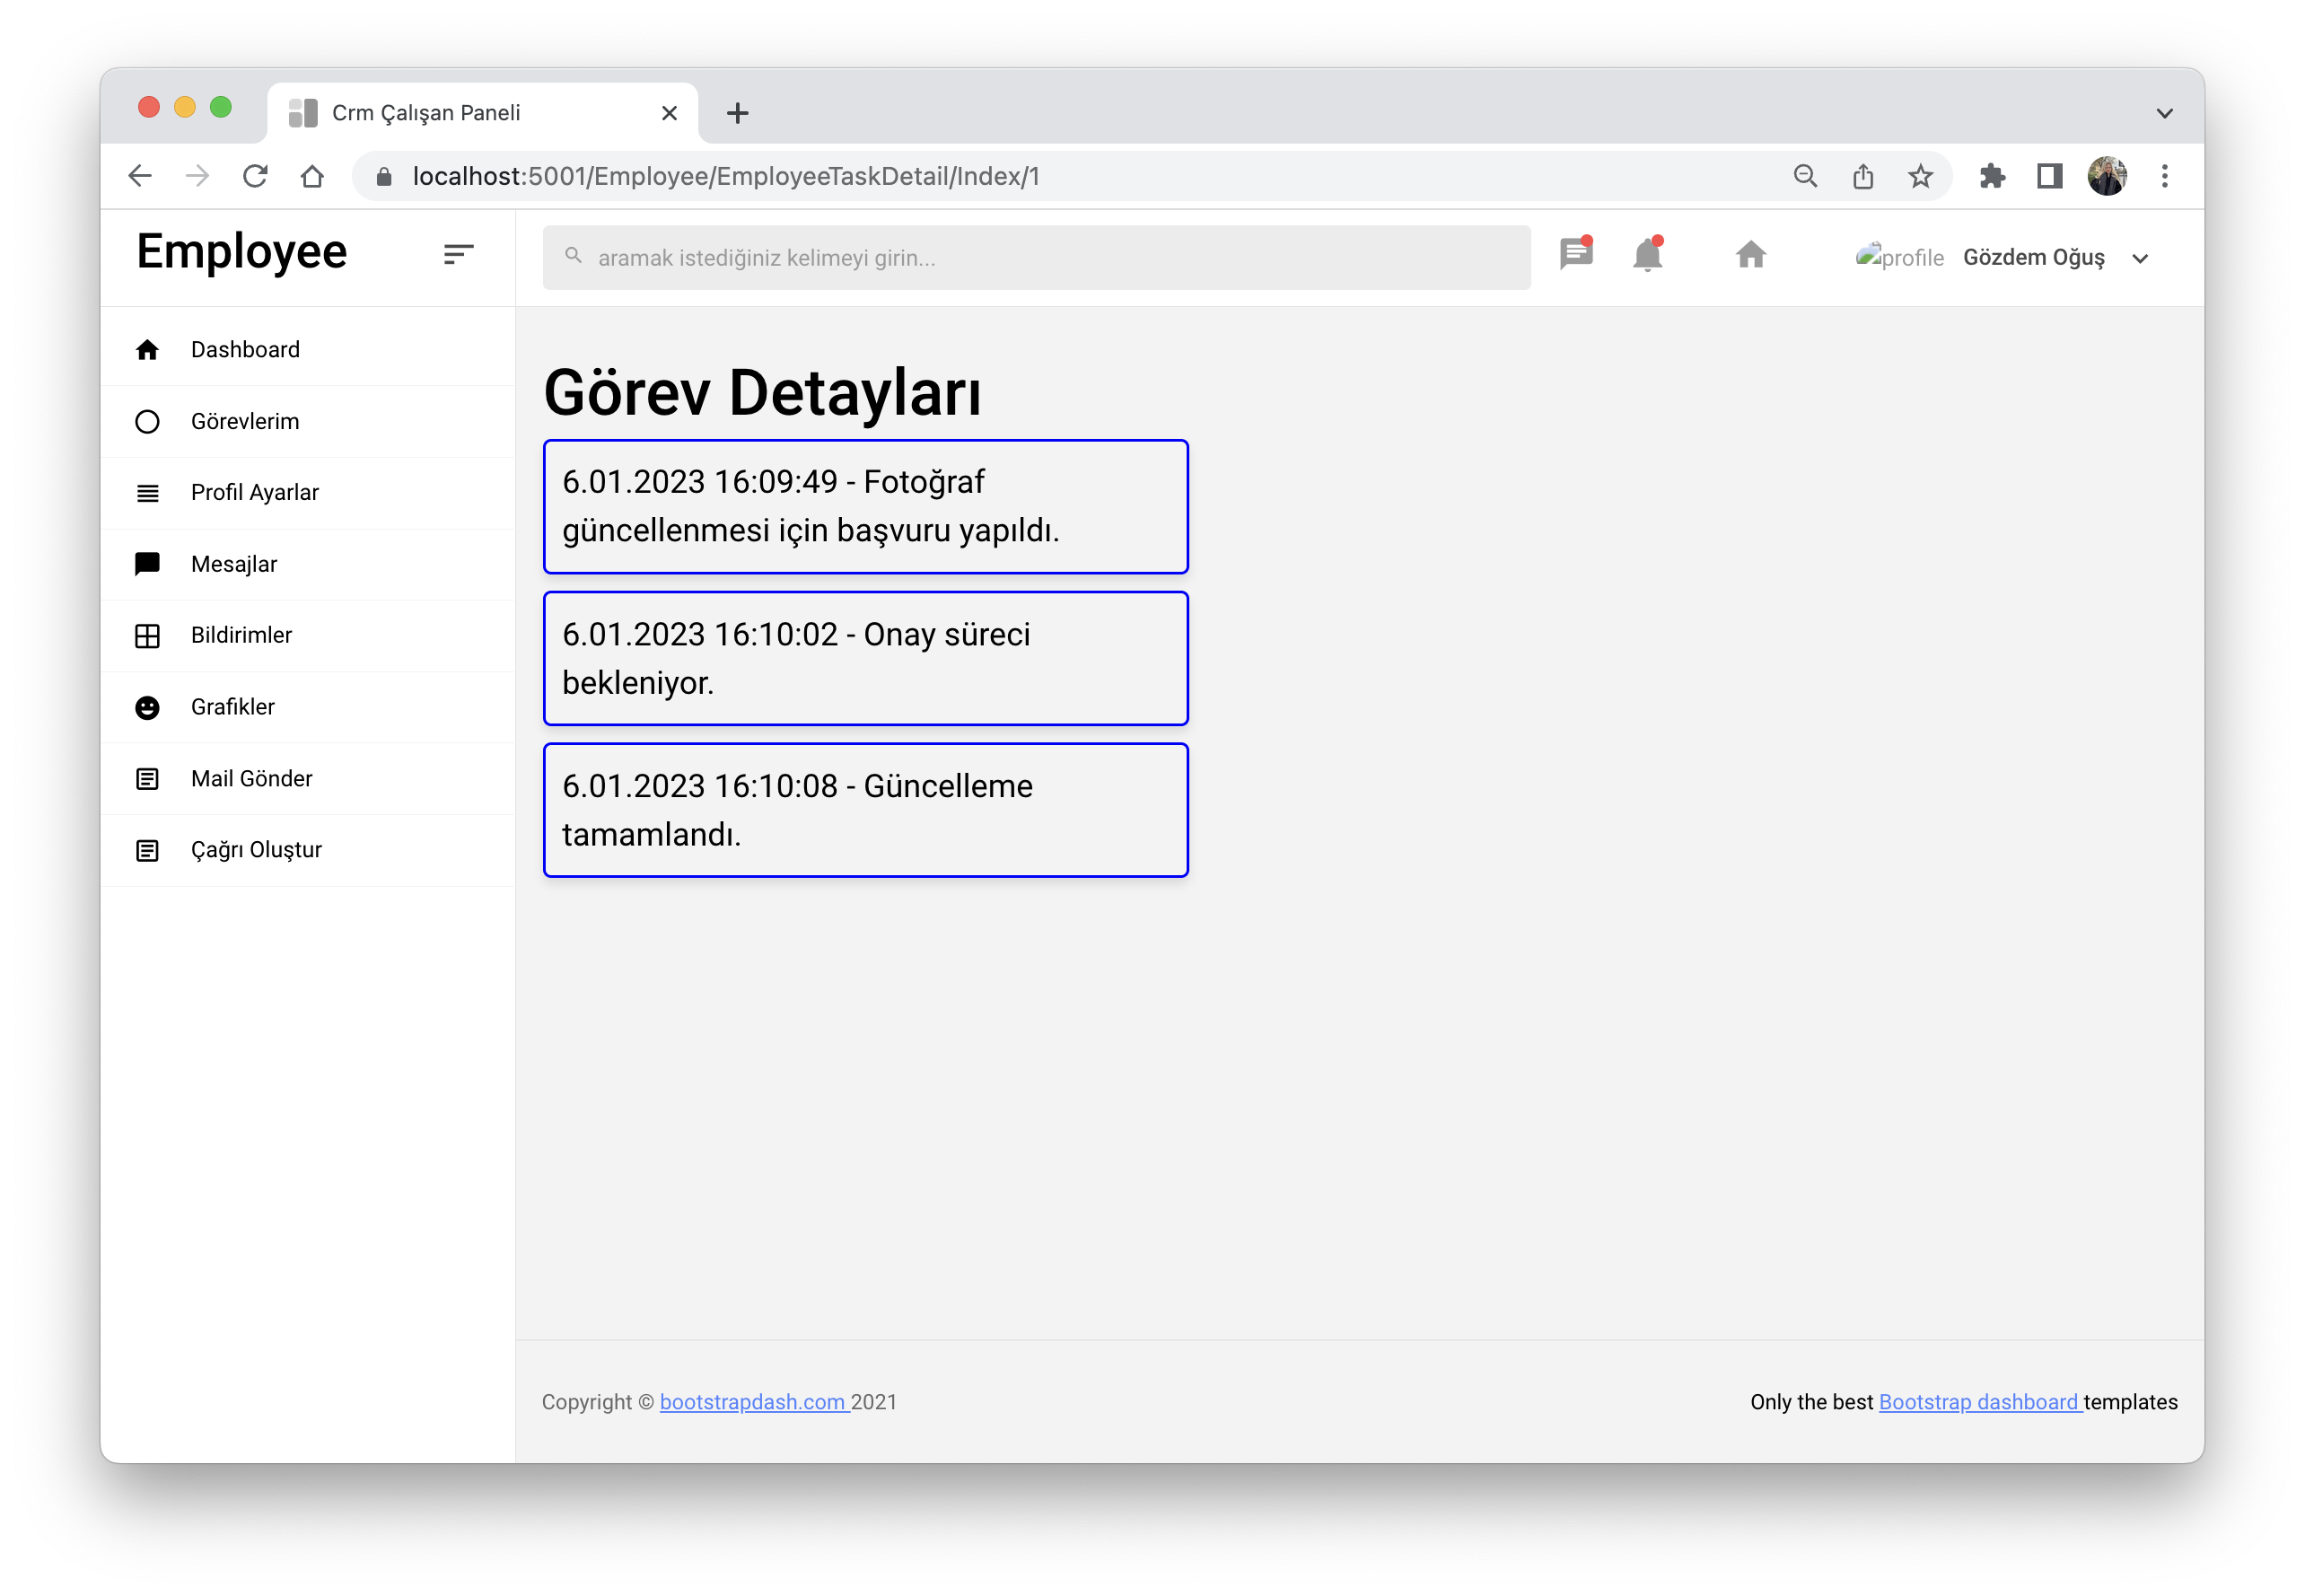
Task: Click the browser home button
Action: (312, 176)
